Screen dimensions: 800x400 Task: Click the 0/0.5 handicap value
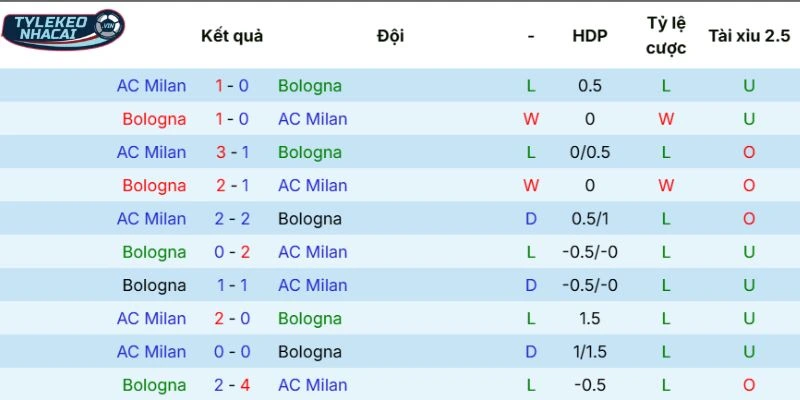[590, 152]
